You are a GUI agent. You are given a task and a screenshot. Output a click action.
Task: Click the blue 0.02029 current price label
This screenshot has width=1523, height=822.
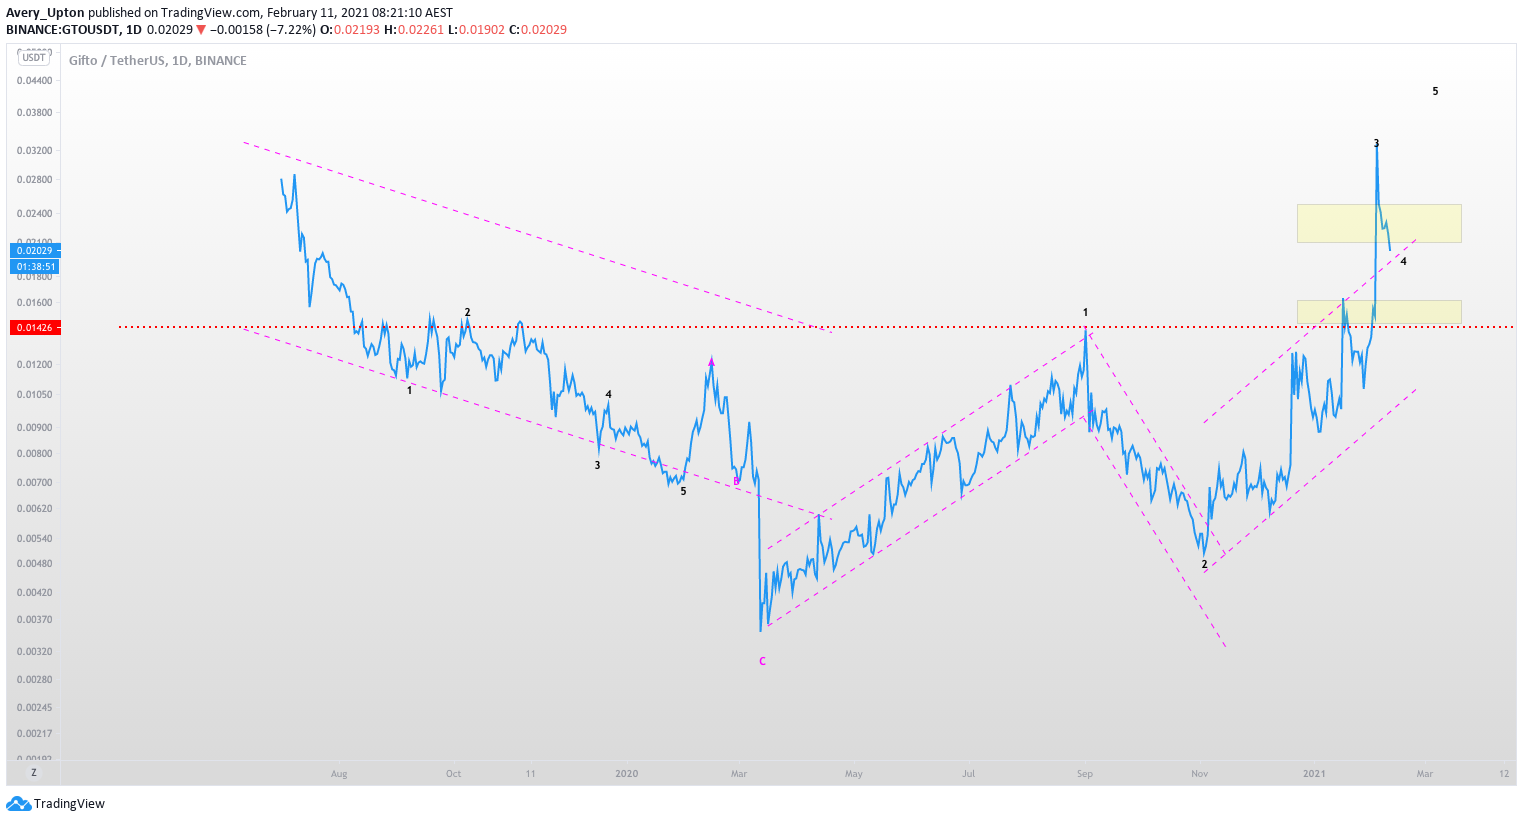(35, 251)
